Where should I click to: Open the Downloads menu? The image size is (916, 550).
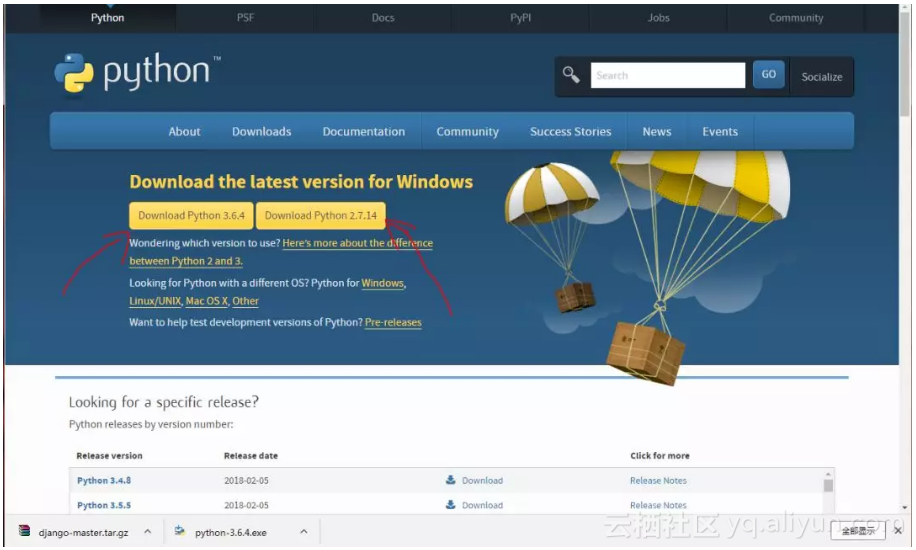(x=262, y=132)
